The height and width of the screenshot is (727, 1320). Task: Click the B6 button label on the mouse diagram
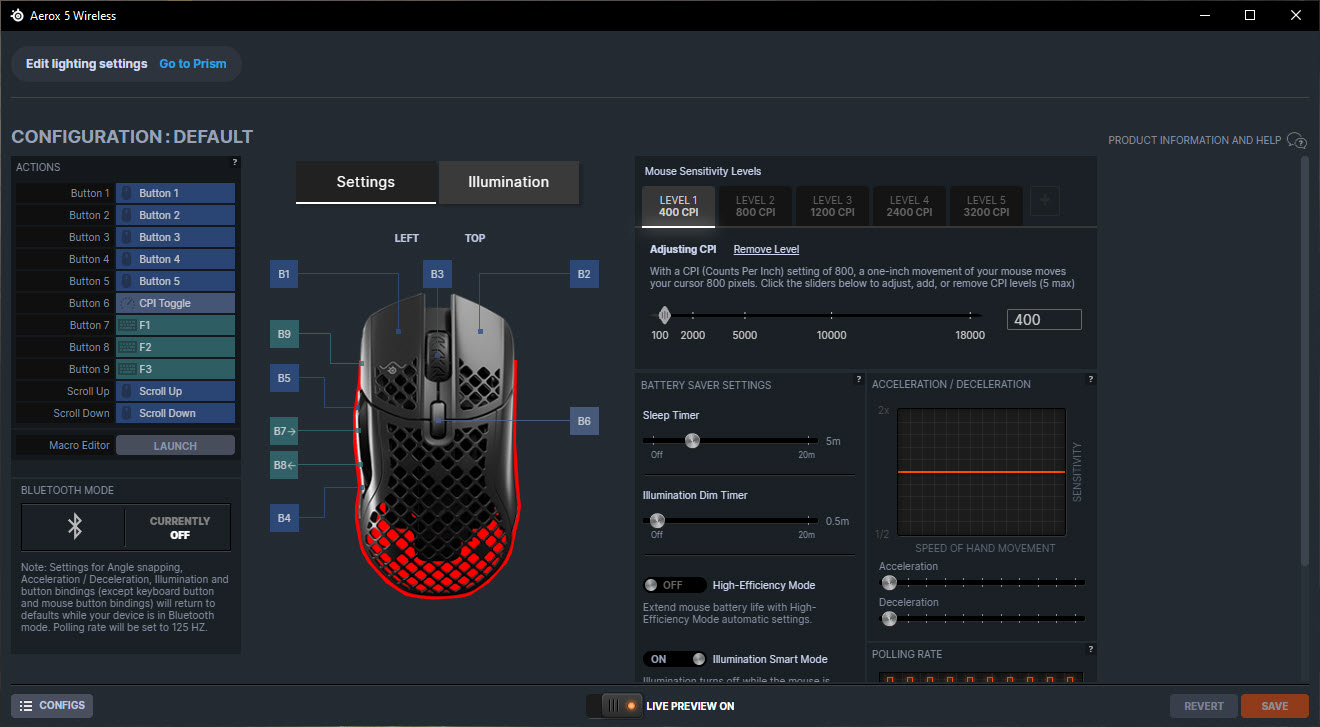click(x=584, y=422)
